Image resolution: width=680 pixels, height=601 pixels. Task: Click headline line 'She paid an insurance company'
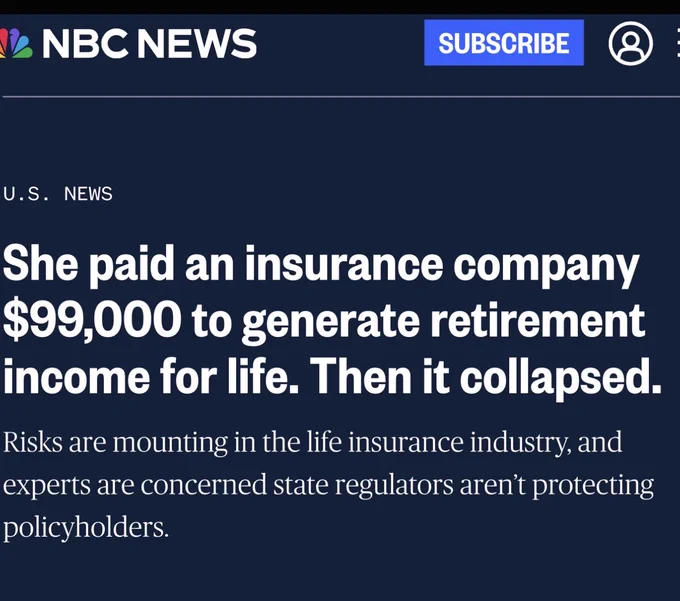(321, 265)
